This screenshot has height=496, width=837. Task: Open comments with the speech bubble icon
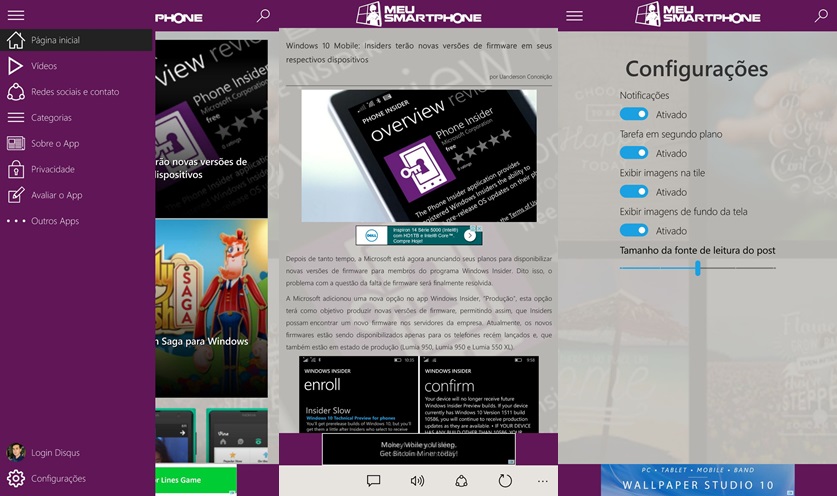374,481
